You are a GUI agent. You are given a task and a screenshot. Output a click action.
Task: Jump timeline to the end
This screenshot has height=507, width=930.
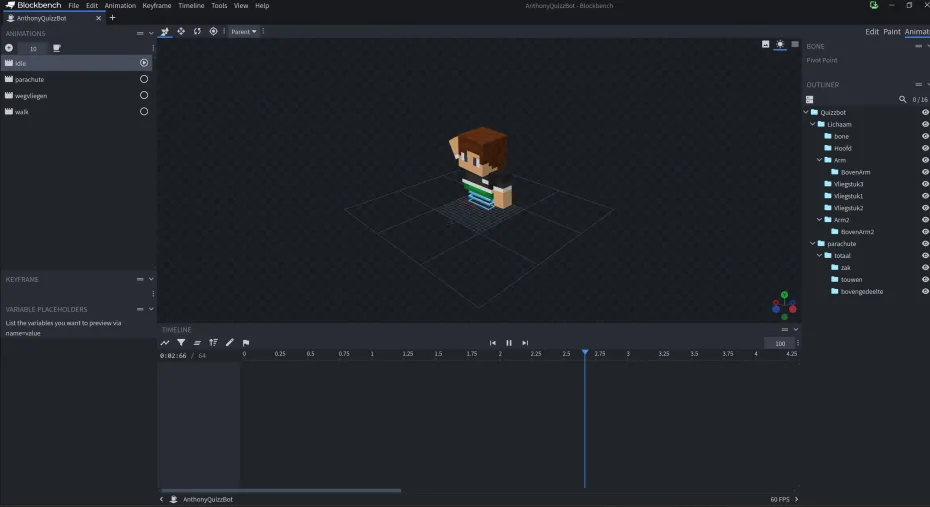tap(525, 343)
